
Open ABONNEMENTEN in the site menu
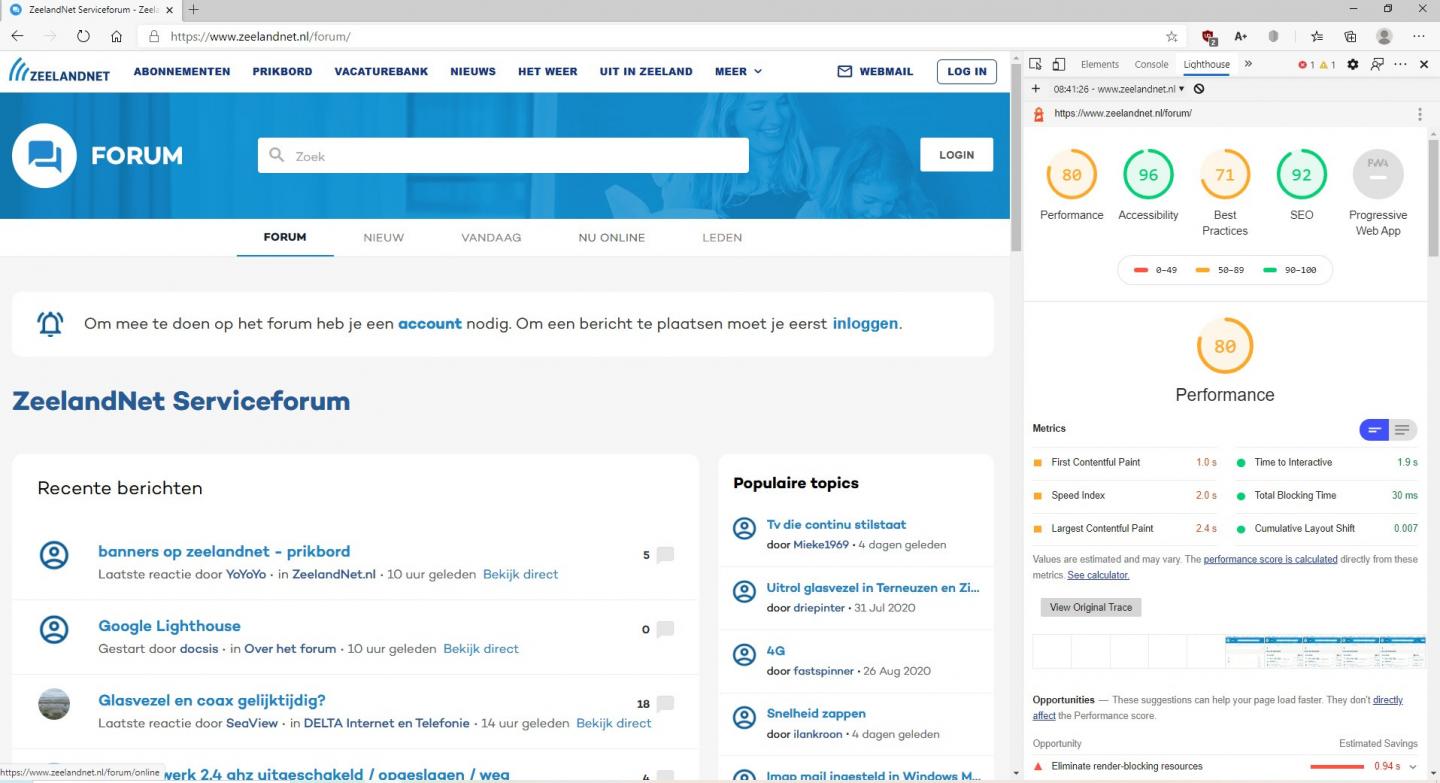(x=182, y=71)
